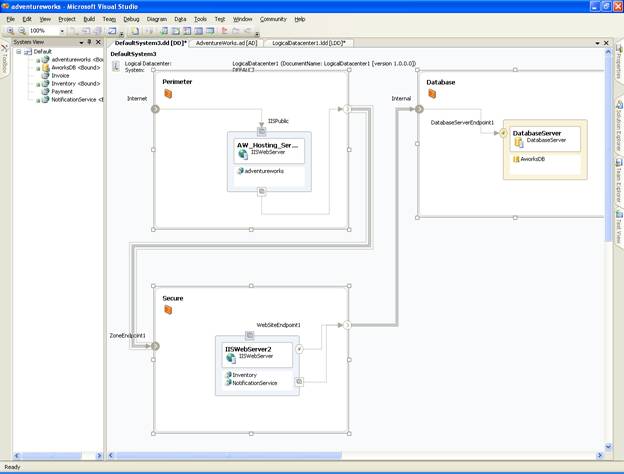Click the zoom out magnifier toolbar icon
This screenshot has width=624, height=474.
point(22,31)
